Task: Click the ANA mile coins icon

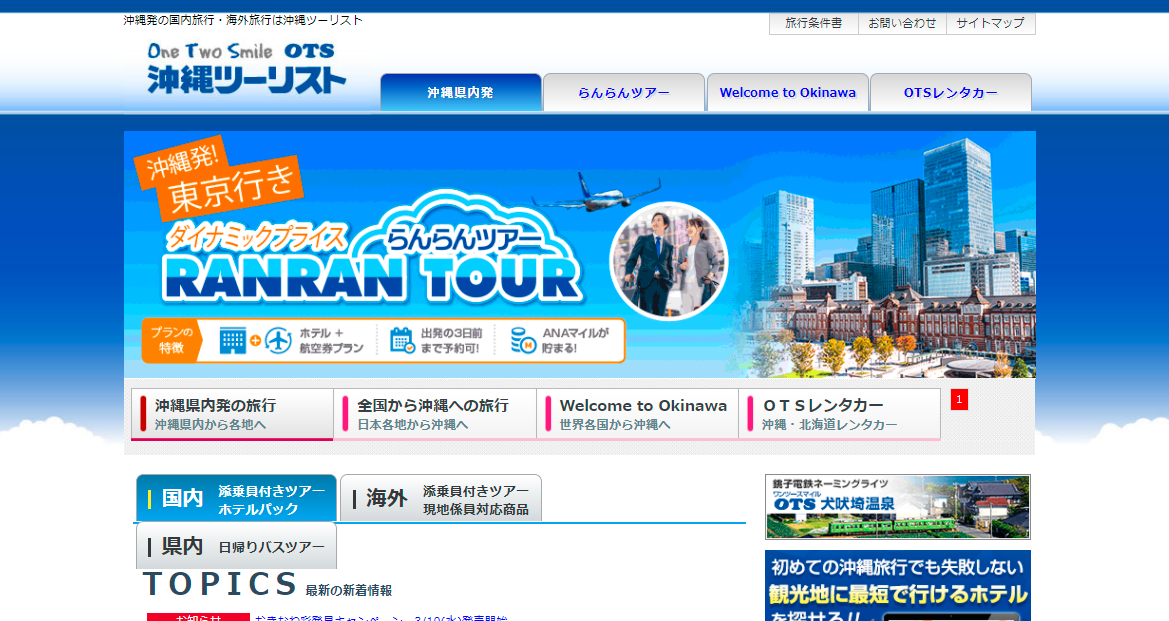Action: click(523, 341)
